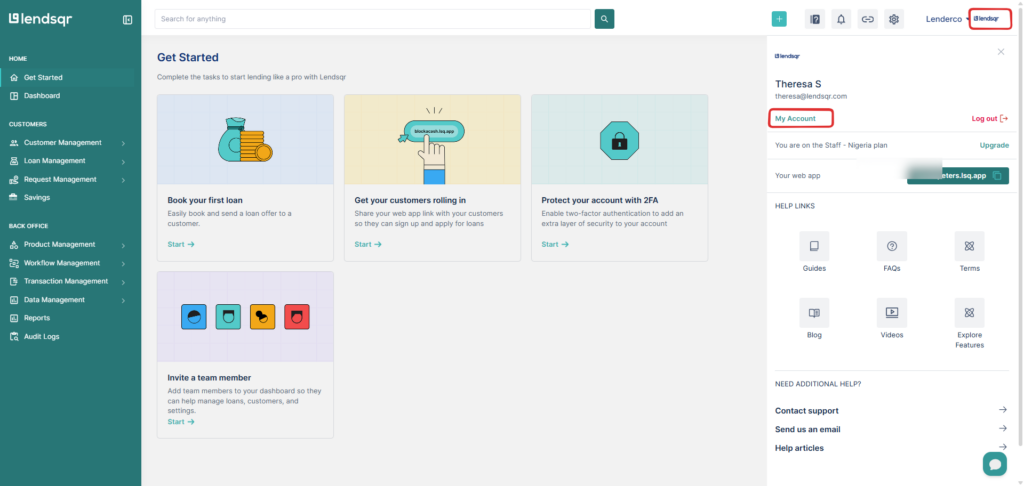Log out of the account
This screenshot has height=486, width=1024.
tap(989, 119)
